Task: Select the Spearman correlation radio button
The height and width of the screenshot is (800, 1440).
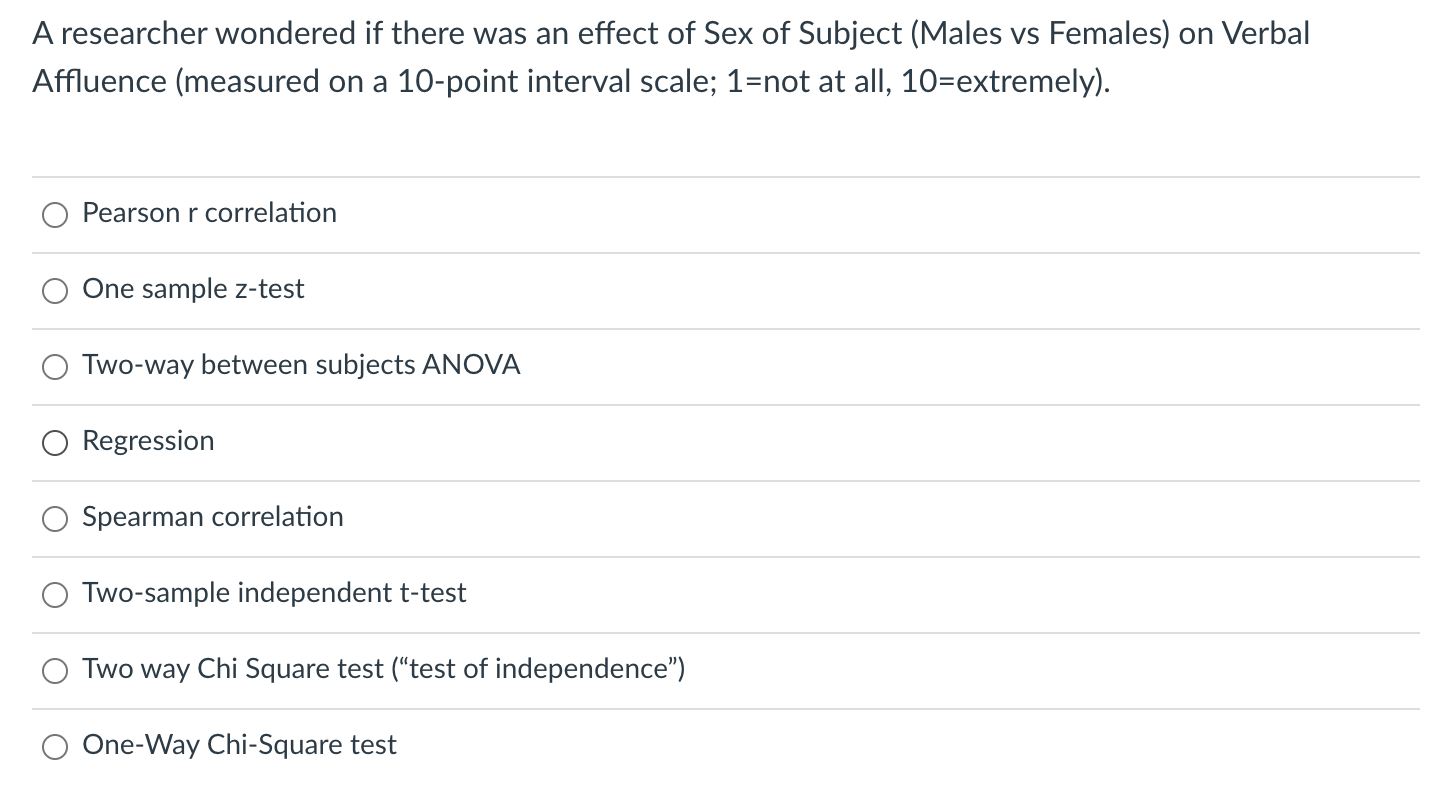Action: tap(55, 519)
